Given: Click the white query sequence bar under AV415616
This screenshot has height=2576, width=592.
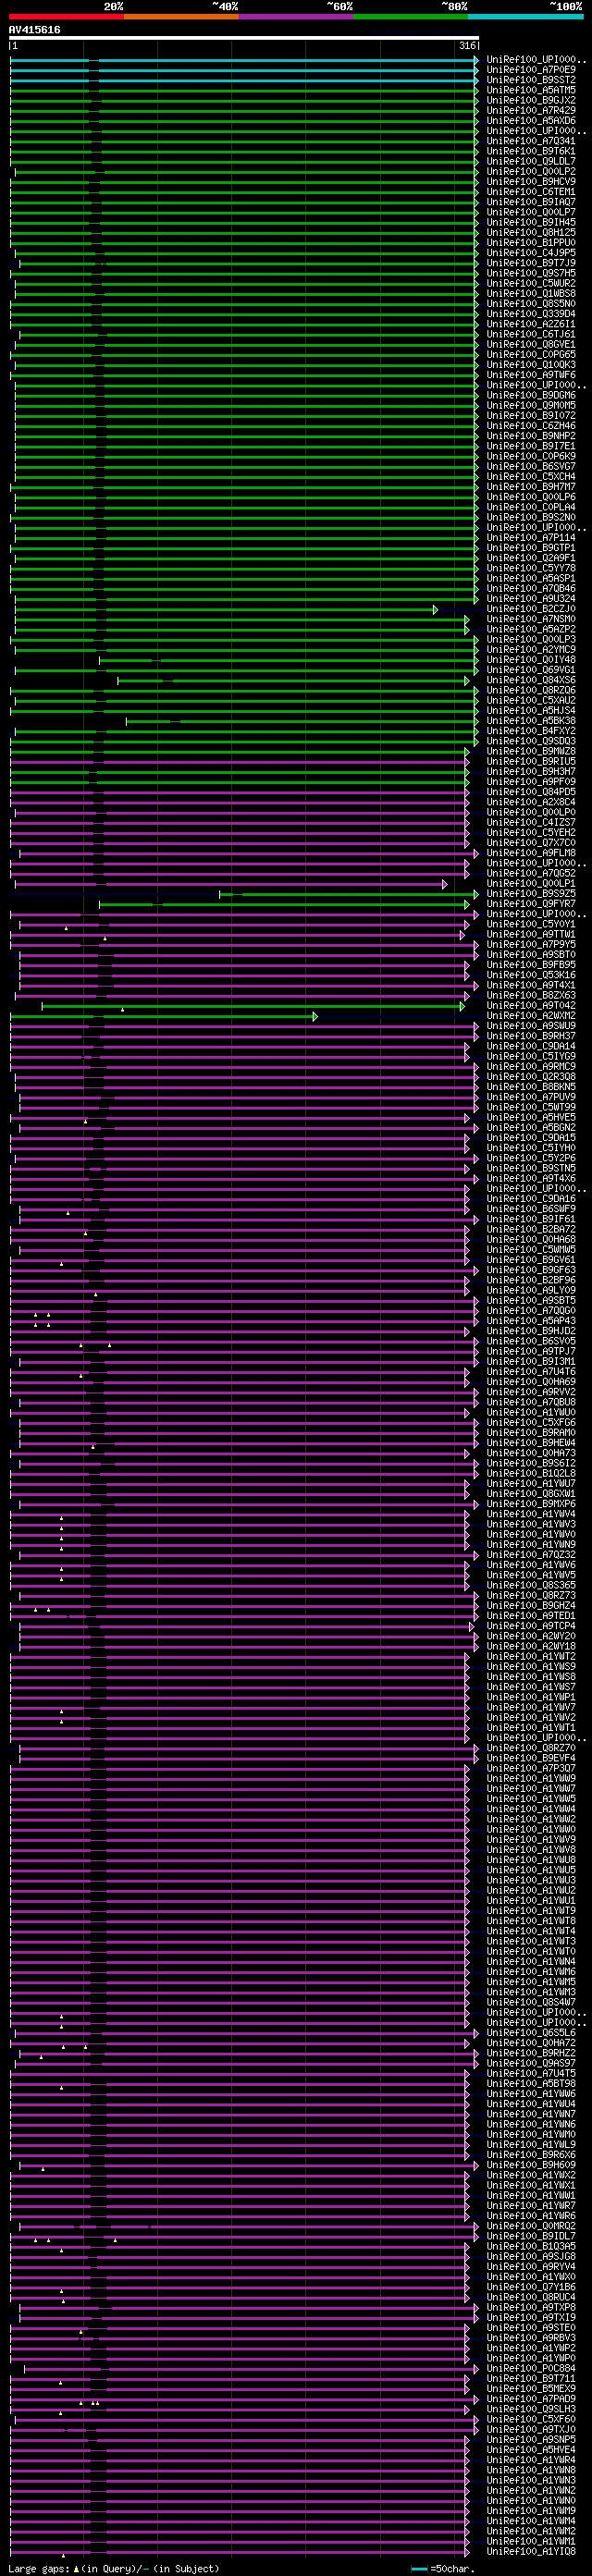Looking at the screenshot, I should 244,38.
